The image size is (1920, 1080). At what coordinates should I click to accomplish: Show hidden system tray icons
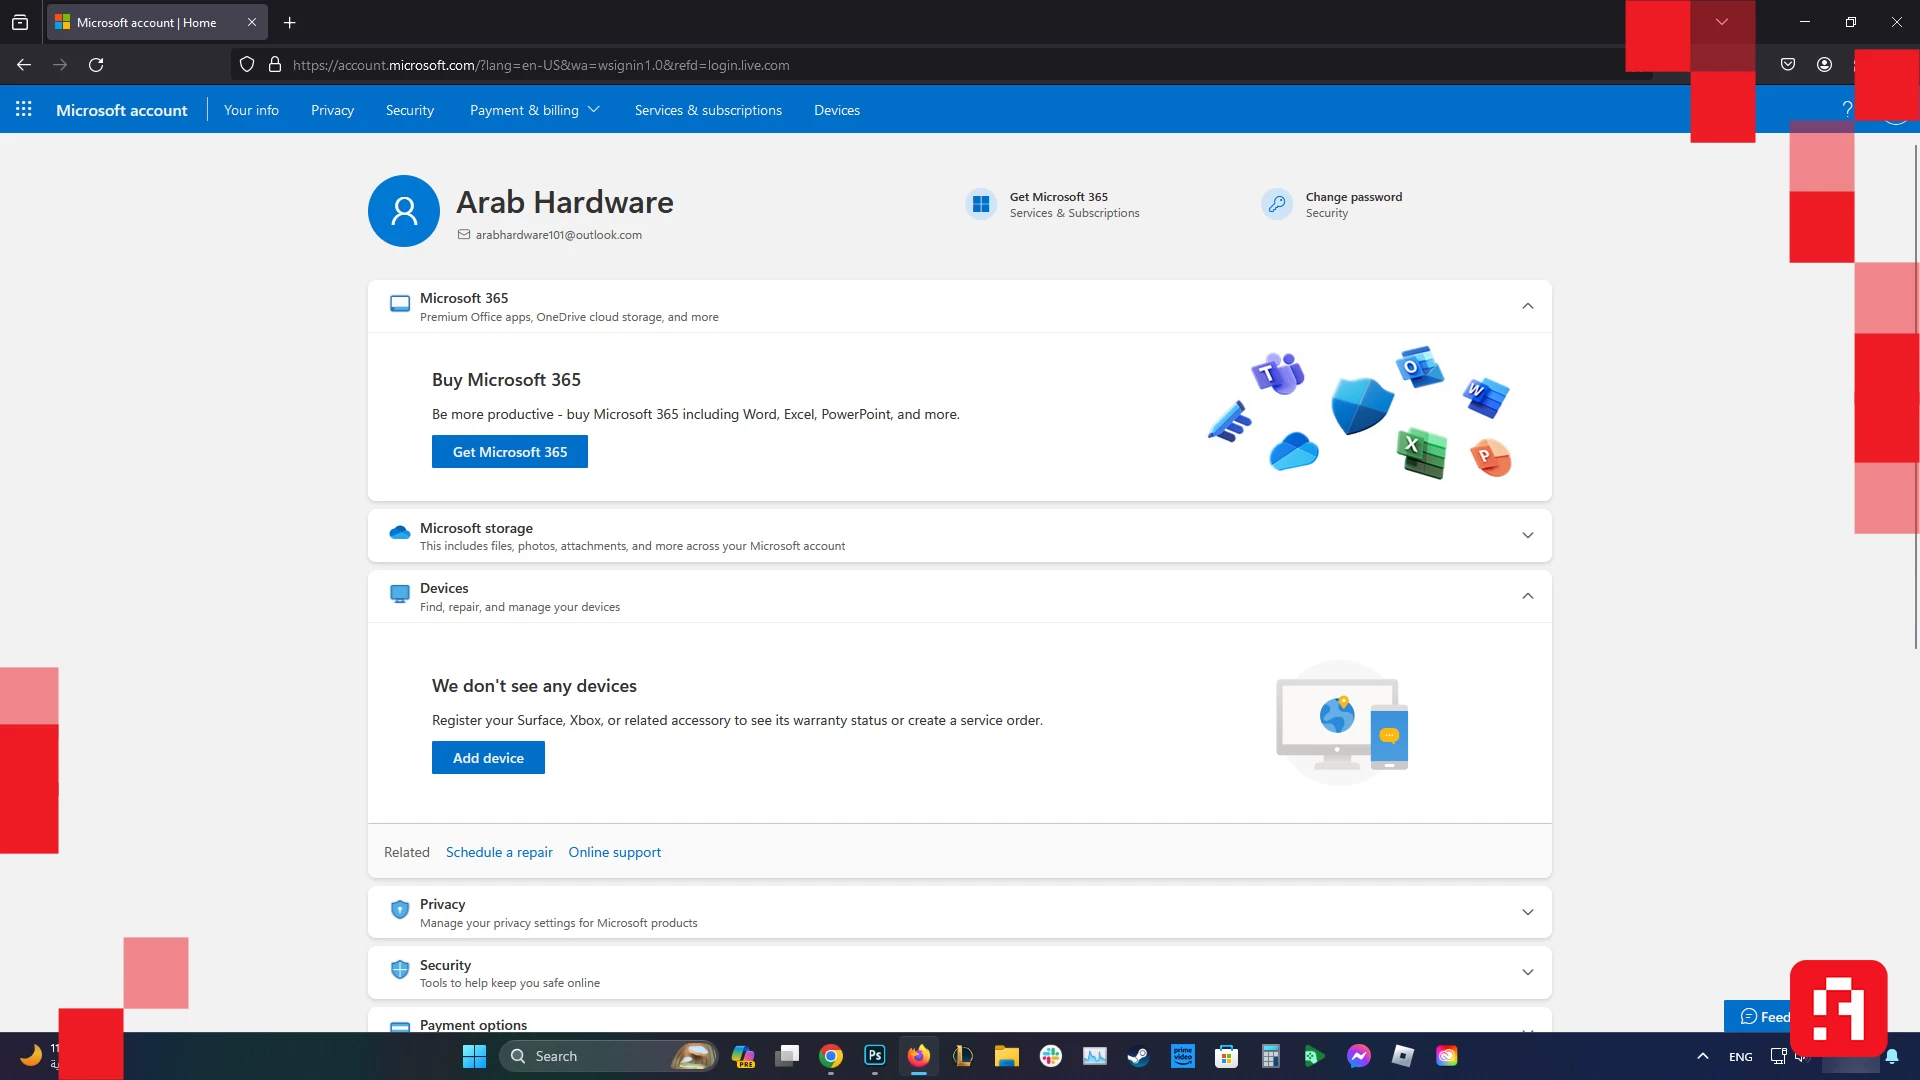(1703, 1056)
